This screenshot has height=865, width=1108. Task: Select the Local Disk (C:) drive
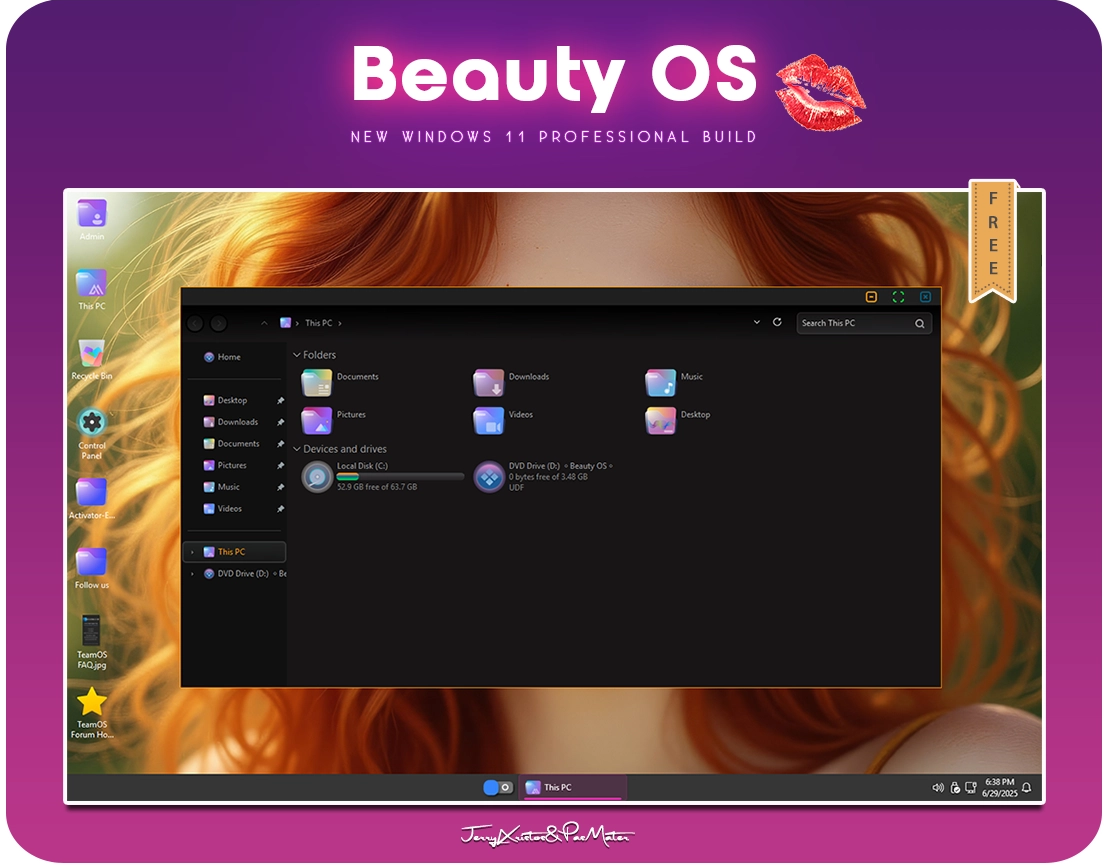[382, 477]
